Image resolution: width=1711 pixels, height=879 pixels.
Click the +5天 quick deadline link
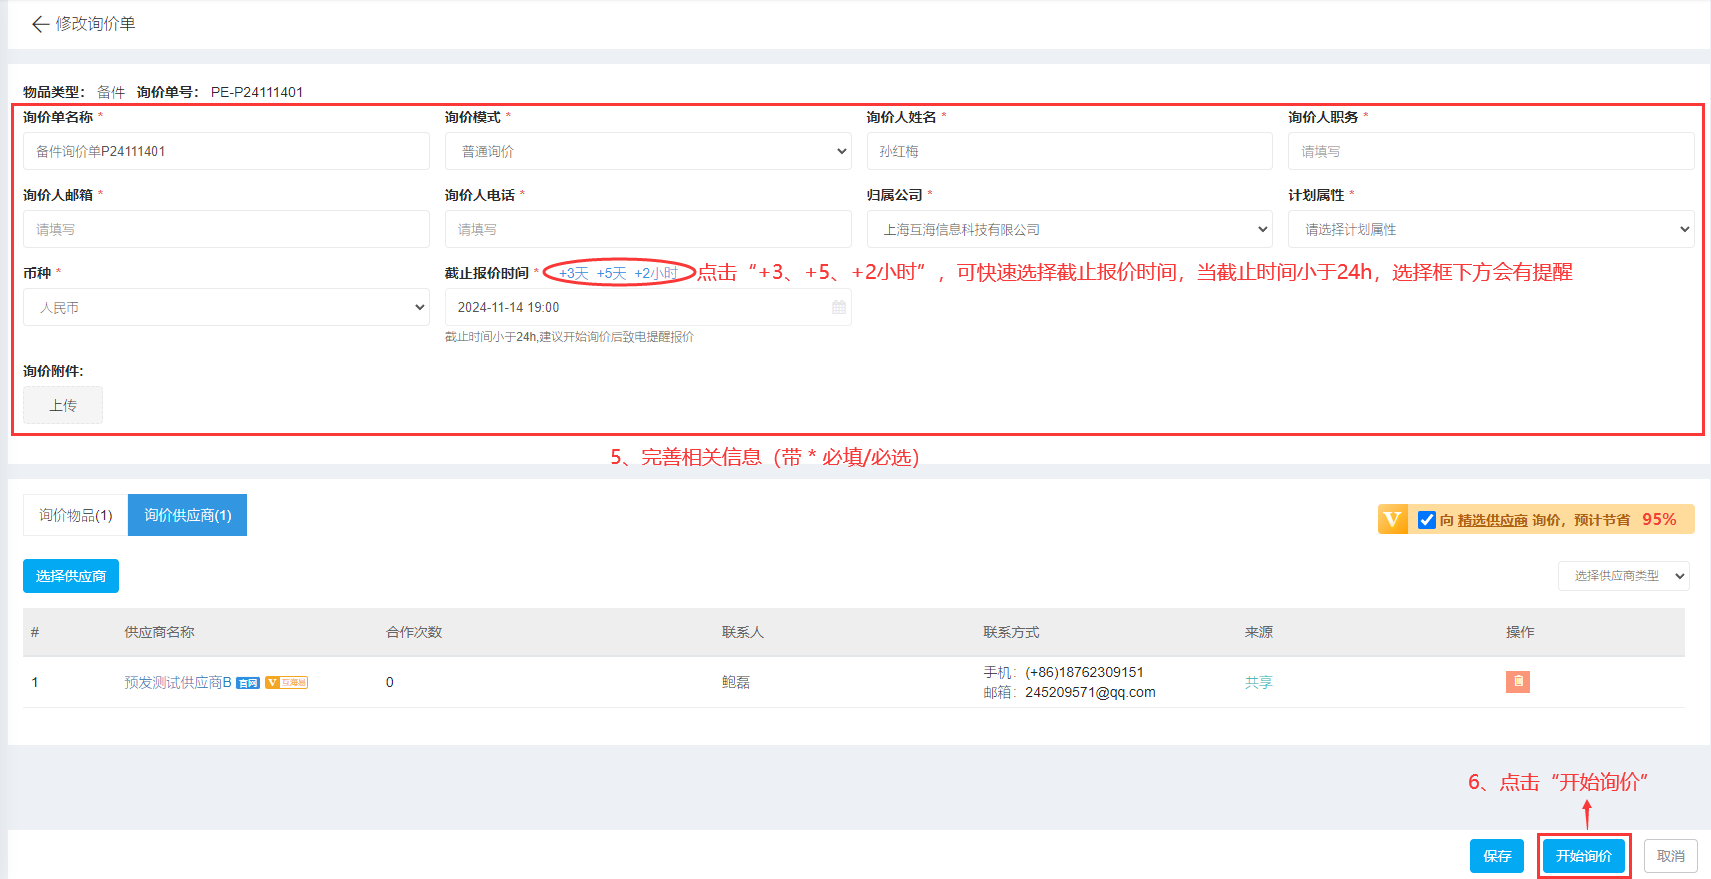tap(611, 273)
